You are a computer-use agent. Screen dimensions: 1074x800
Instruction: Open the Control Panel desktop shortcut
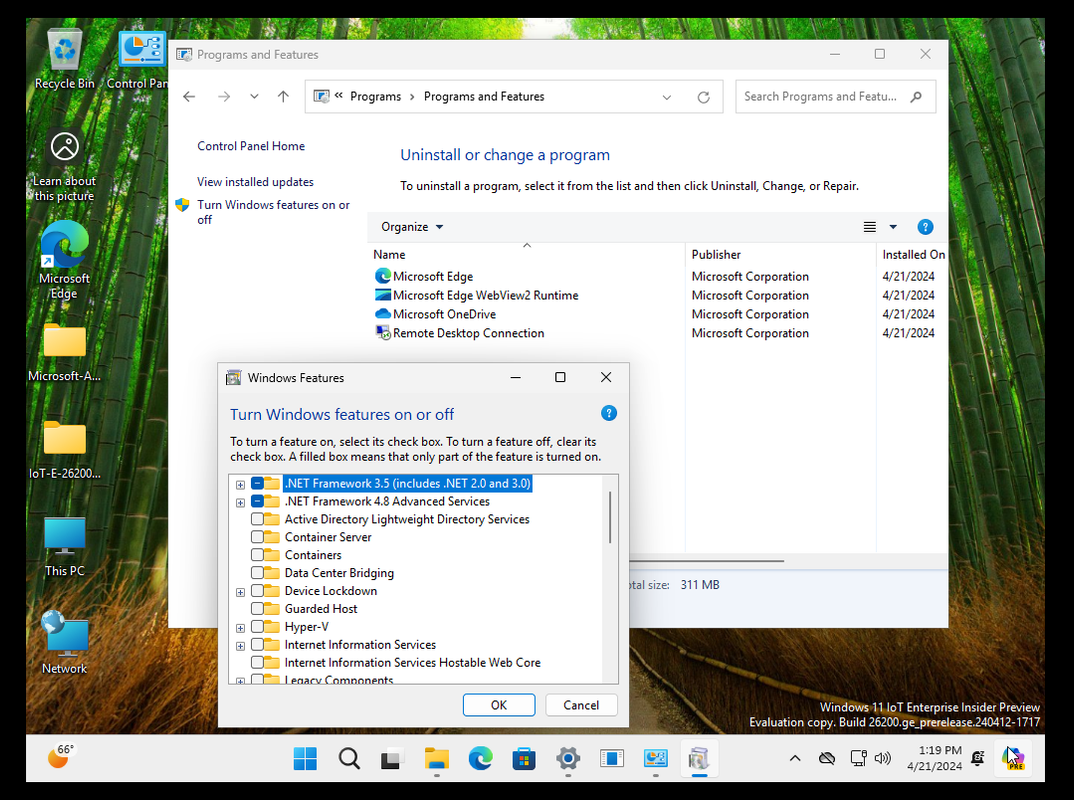point(142,60)
